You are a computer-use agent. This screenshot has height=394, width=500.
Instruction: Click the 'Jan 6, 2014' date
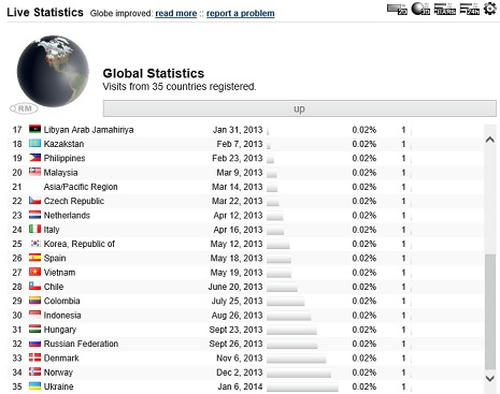tap(240, 387)
